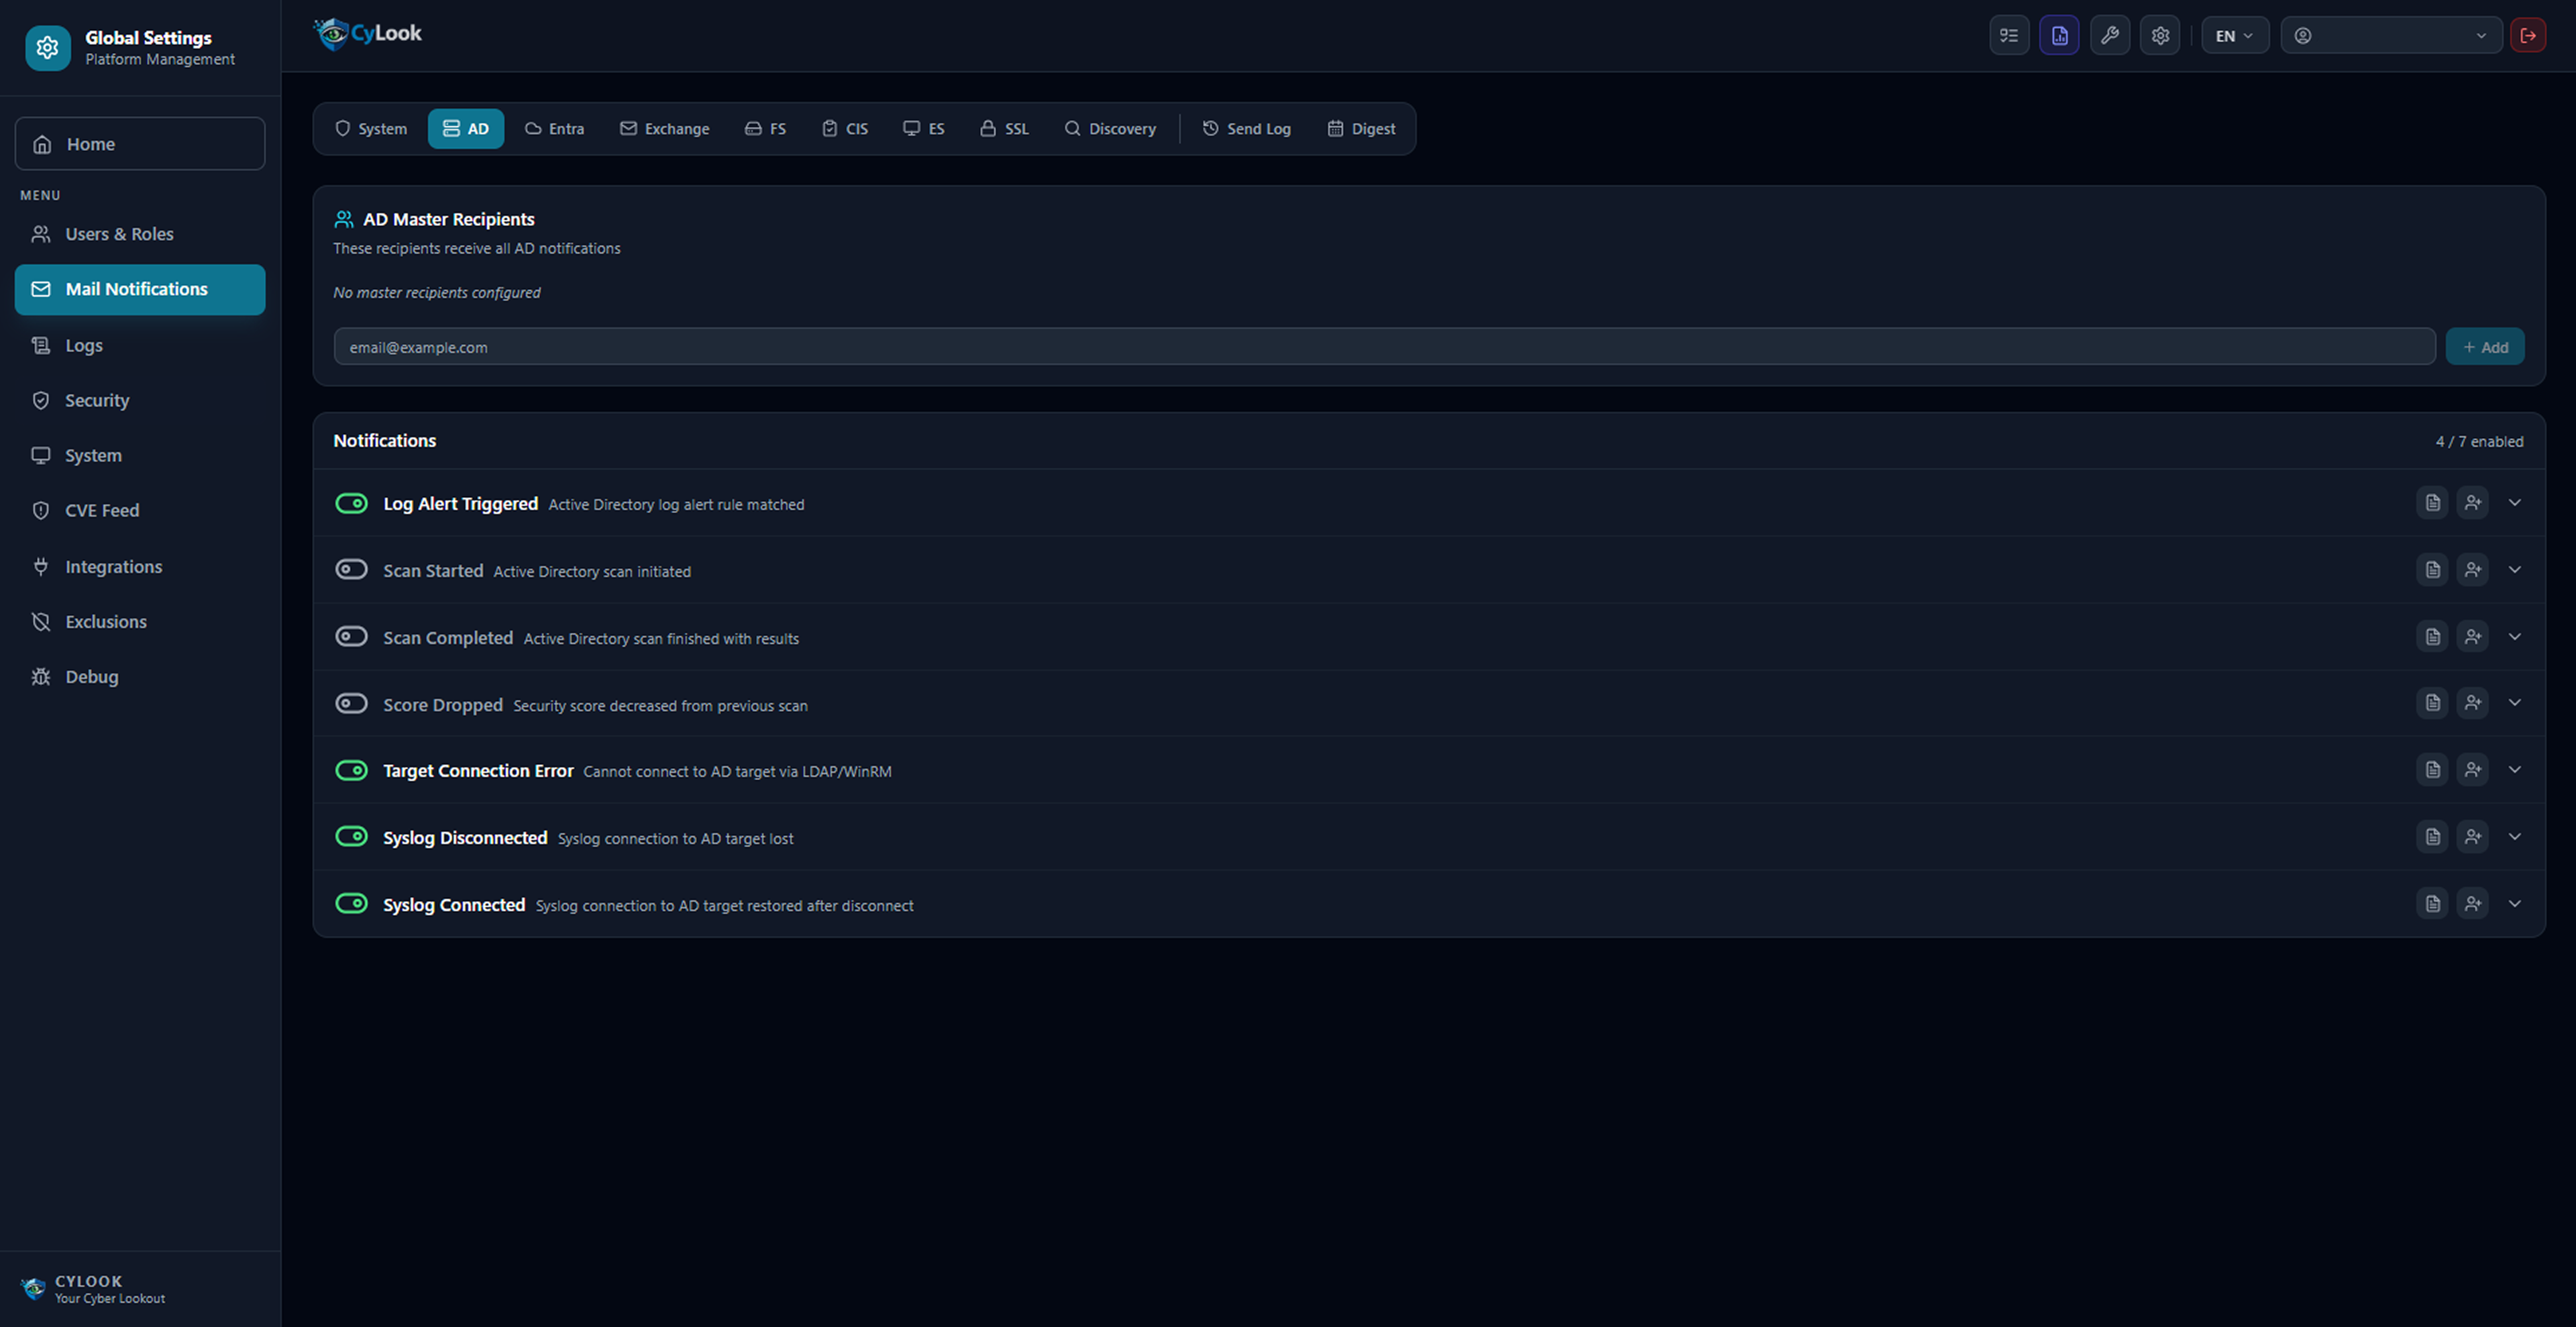Select the AD tab
This screenshot has height=1327, width=2576.
tap(466, 129)
